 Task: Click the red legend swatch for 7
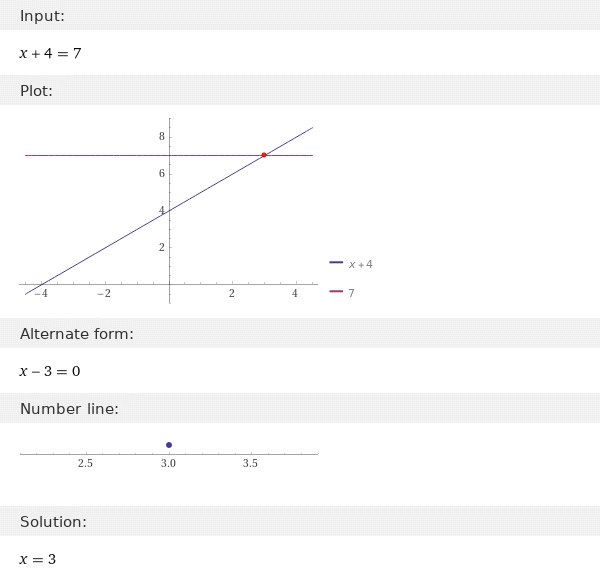(x=336, y=291)
